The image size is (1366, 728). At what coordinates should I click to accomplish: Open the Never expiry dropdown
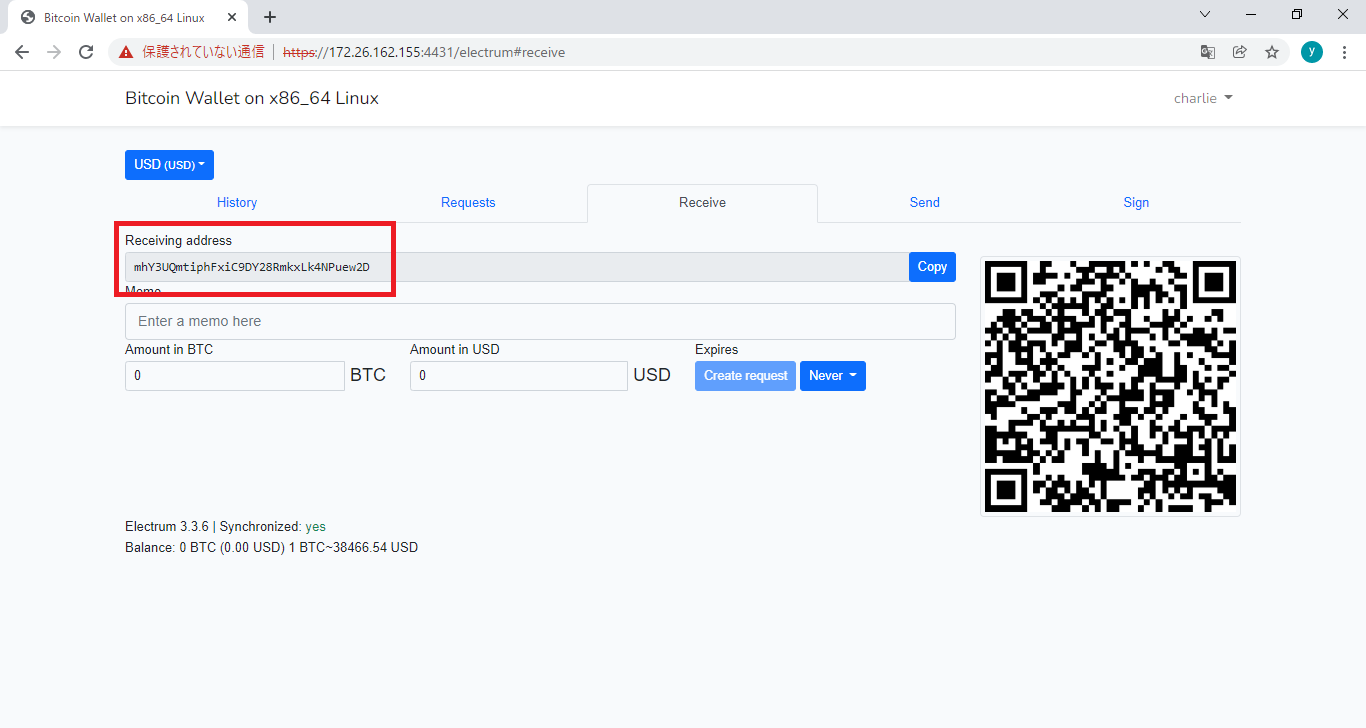[x=832, y=375]
